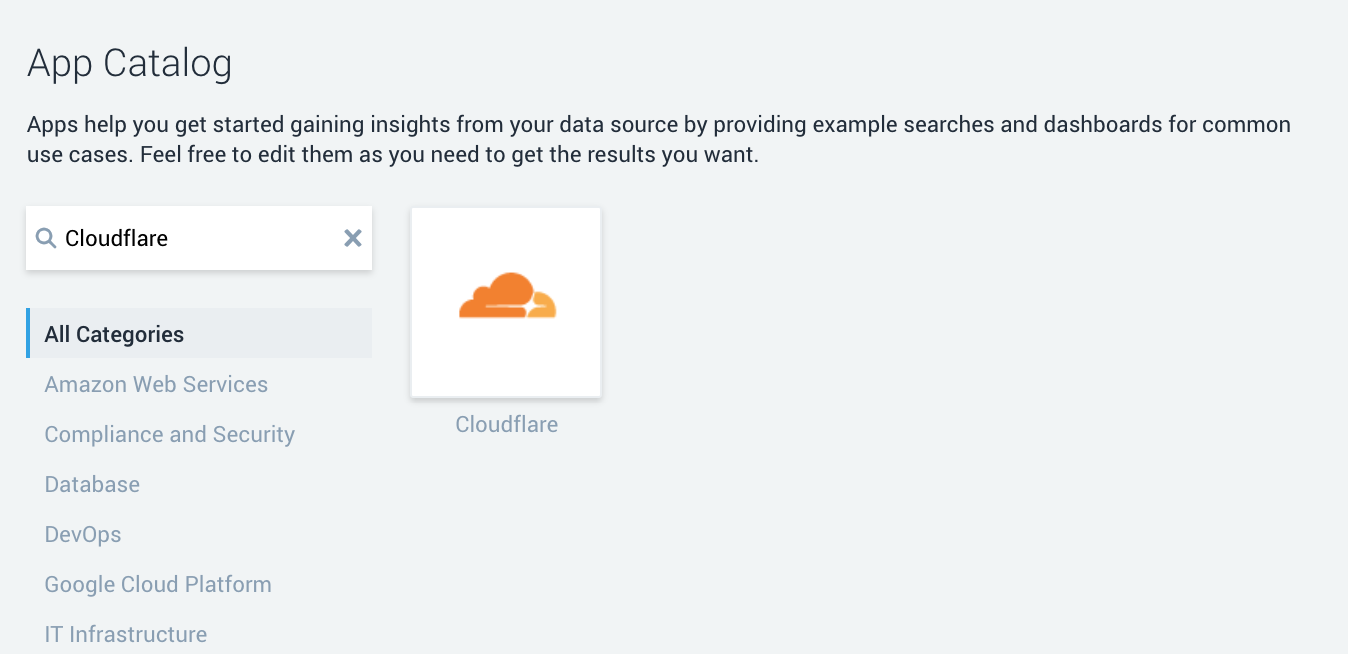The height and width of the screenshot is (654, 1348).
Task: Filter by Google Cloud Platform
Action: [x=158, y=584]
